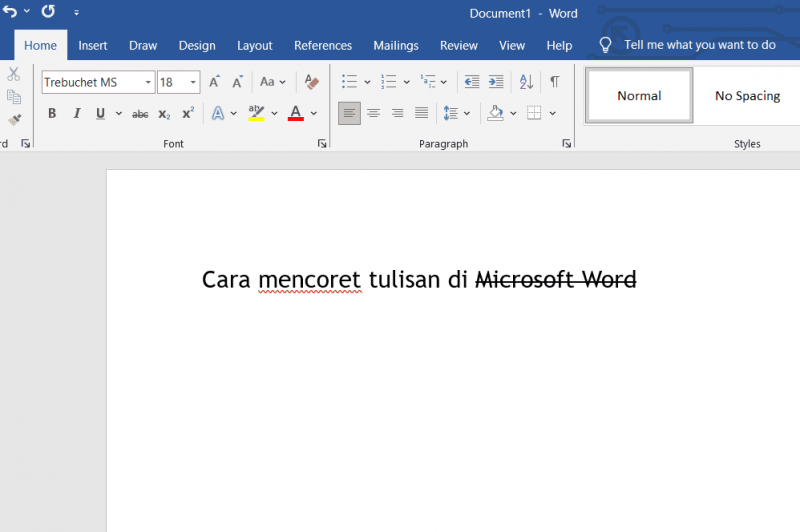Viewport: 800px width, 532px height.
Task: Switch to the Home tab
Action: pyautogui.click(x=40, y=45)
